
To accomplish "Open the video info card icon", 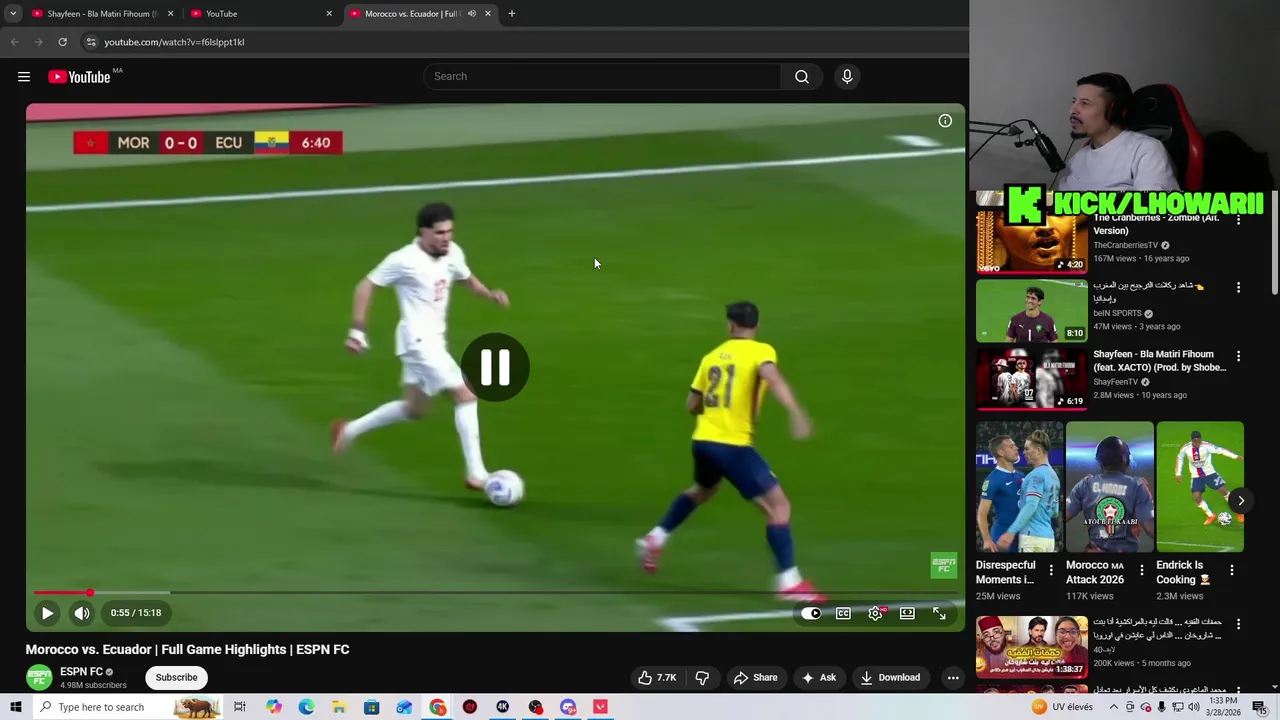I will [945, 121].
